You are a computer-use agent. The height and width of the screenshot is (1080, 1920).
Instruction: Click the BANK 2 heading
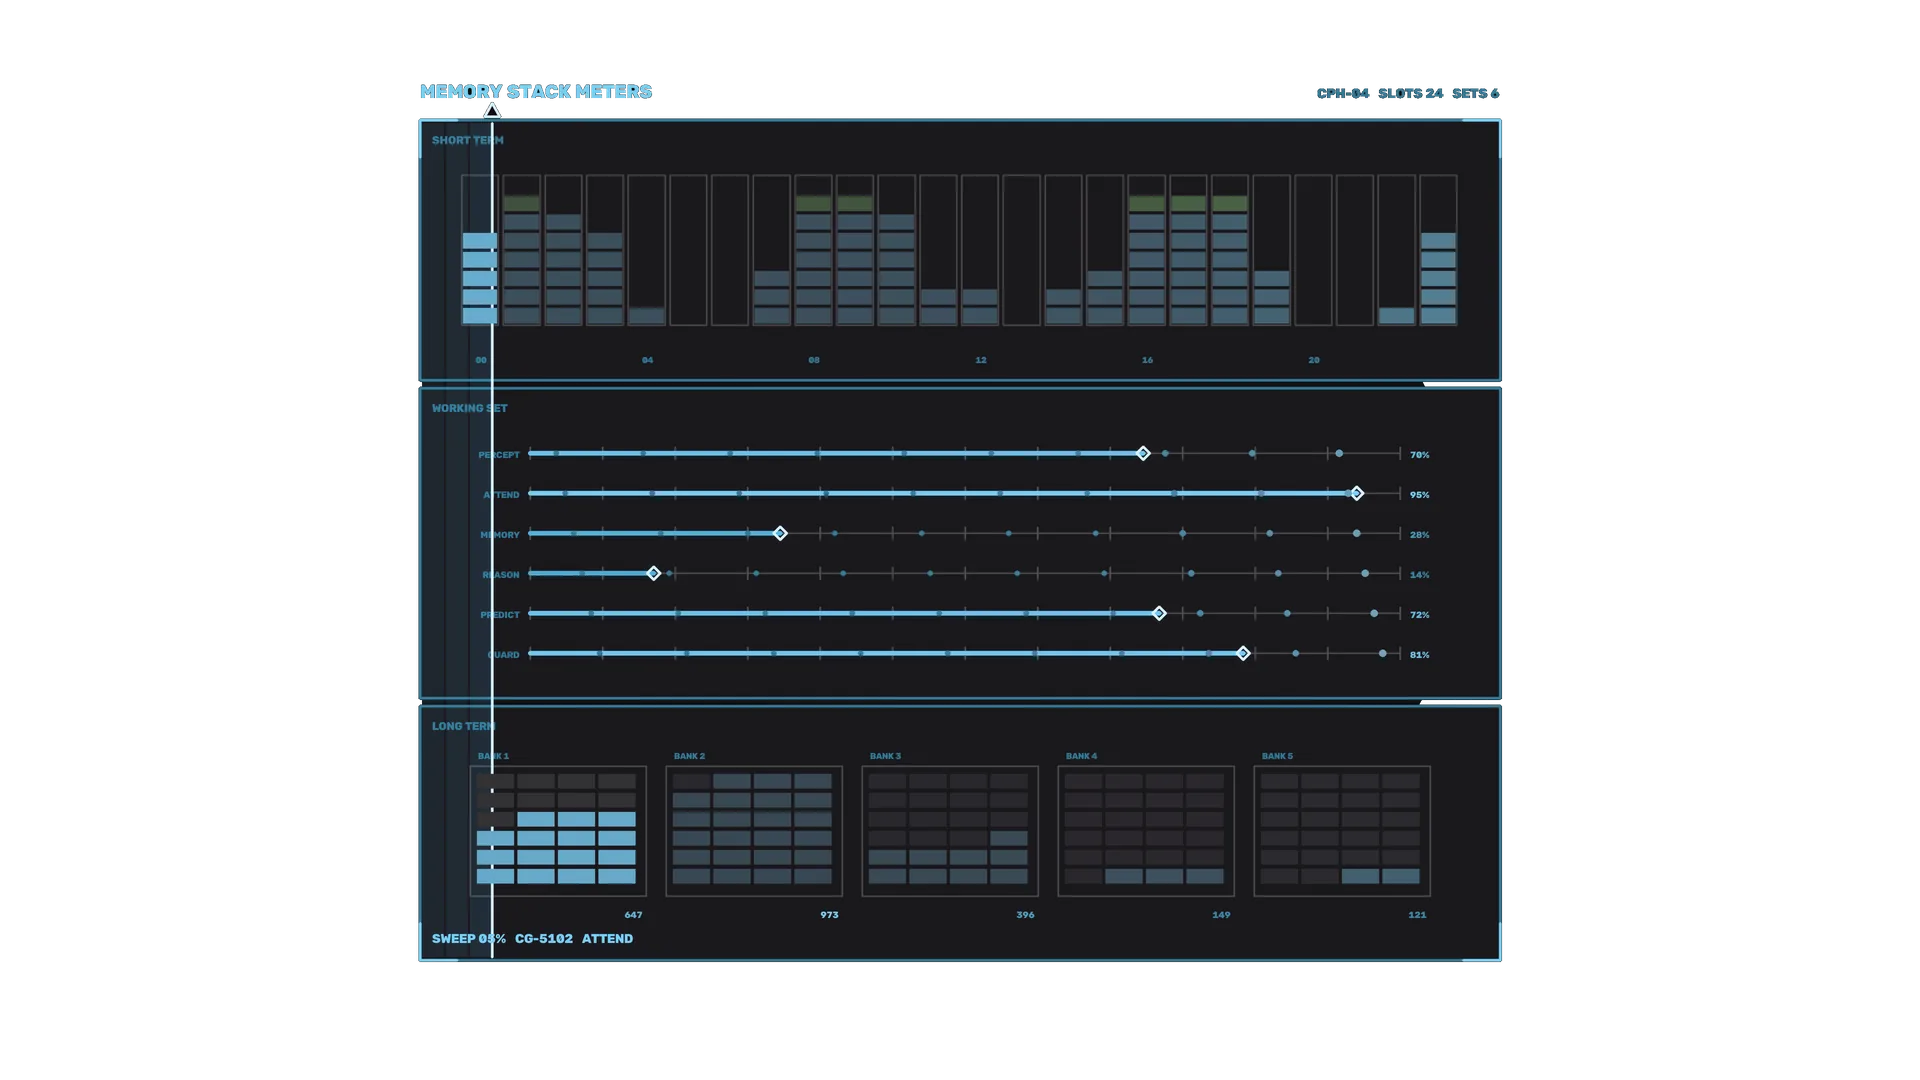pyautogui.click(x=689, y=756)
